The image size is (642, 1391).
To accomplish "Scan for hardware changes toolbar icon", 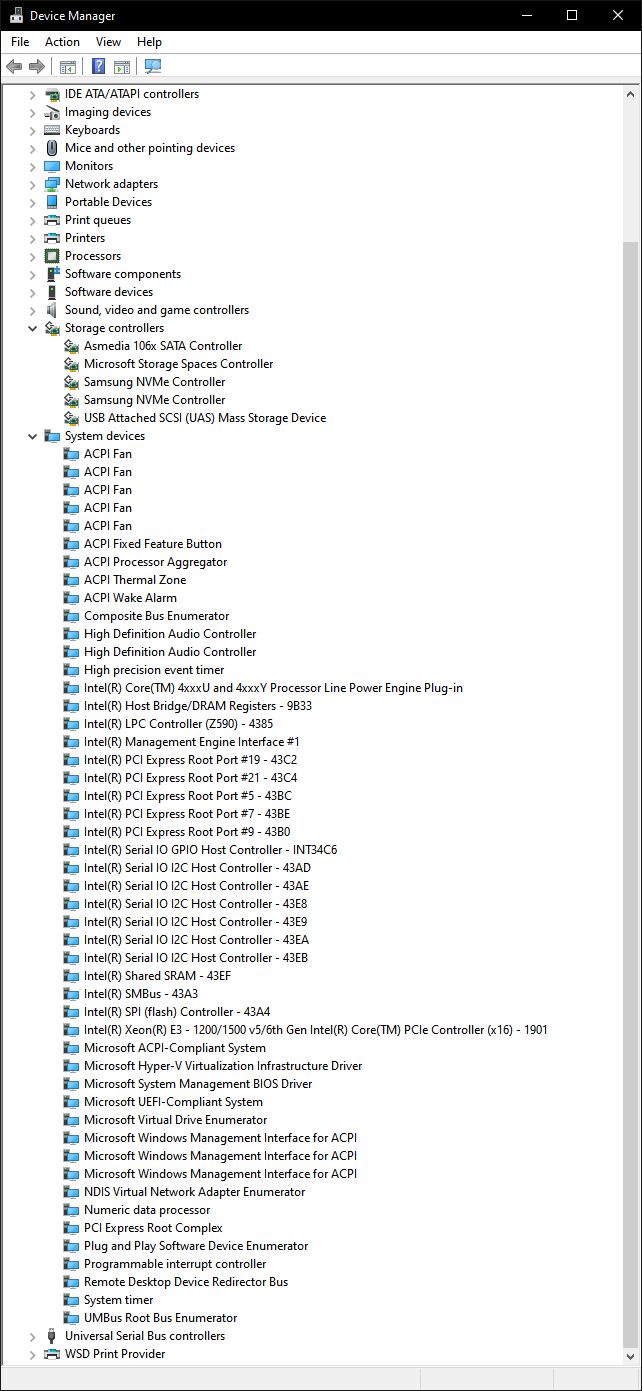I will point(153,67).
